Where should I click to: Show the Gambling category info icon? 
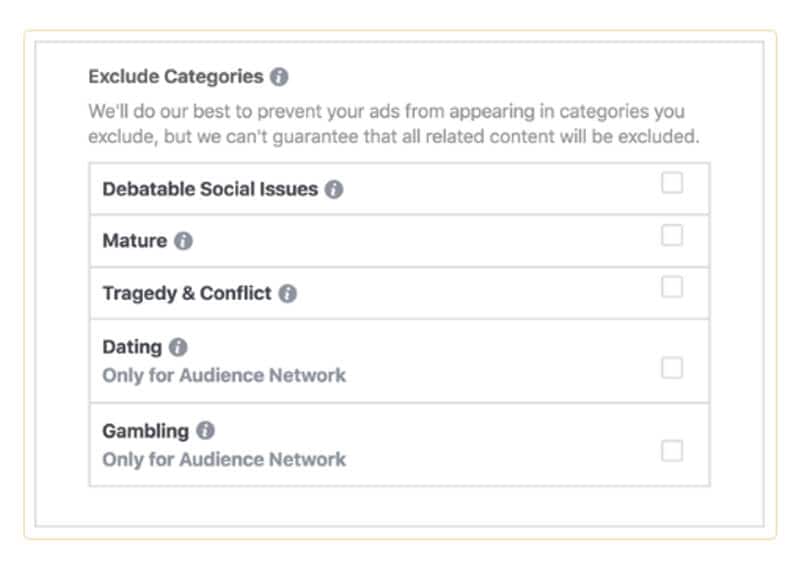click(x=205, y=431)
